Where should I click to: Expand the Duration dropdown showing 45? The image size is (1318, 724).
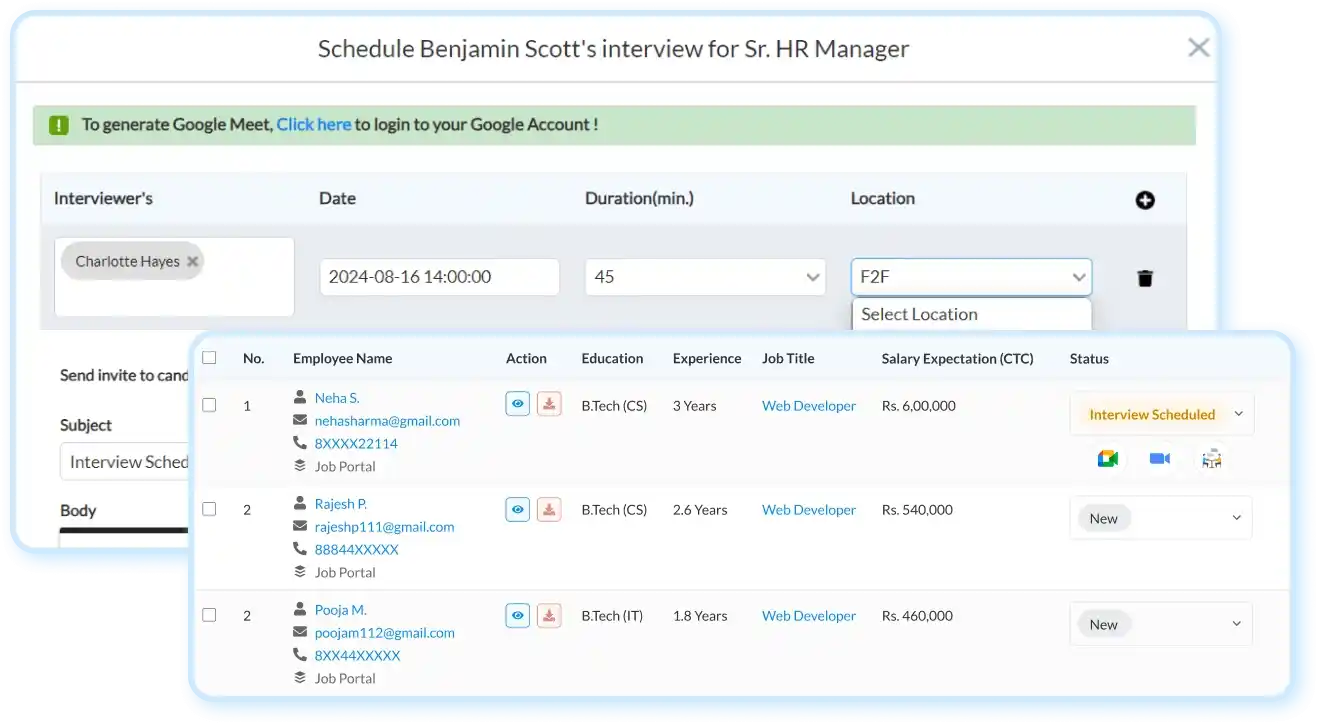[704, 276]
